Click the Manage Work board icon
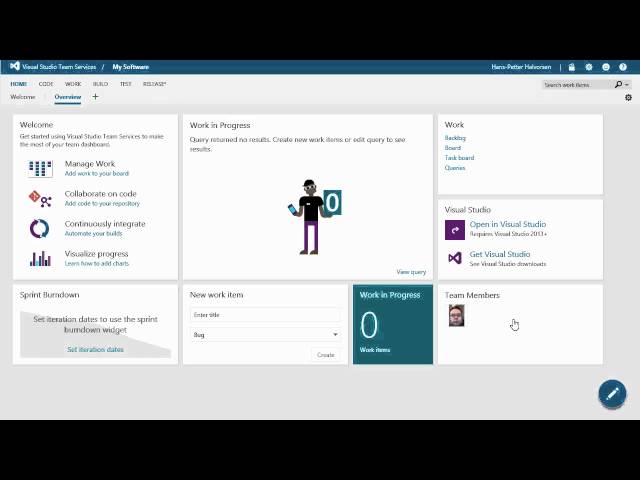 point(40,169)
